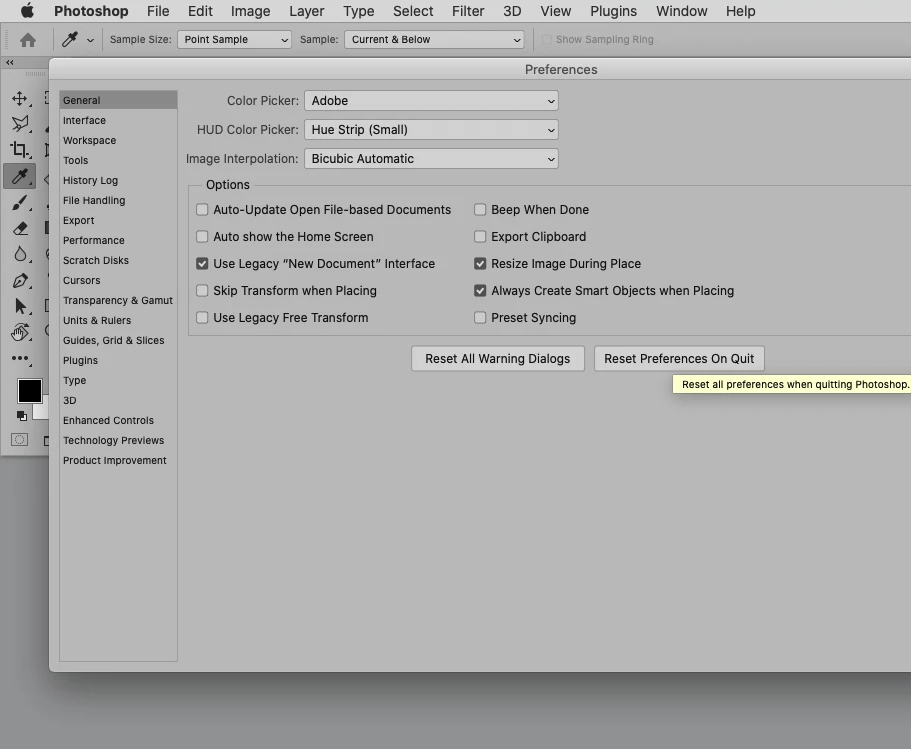Screen dimensions: 911x749
Task: Open Transparency & Gamut preferences category
Action: 118,300
